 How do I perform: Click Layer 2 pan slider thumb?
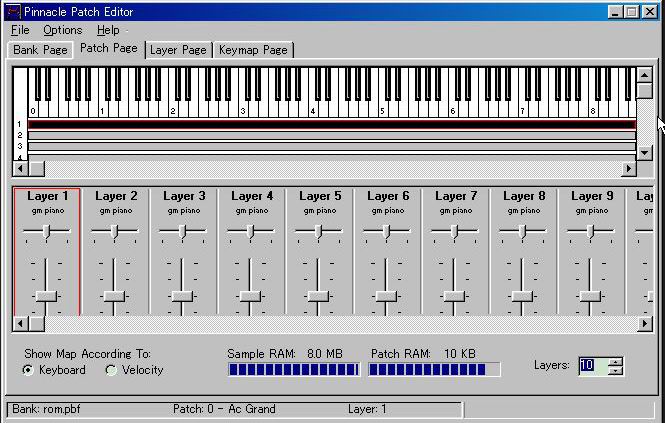tap(115, 231)
